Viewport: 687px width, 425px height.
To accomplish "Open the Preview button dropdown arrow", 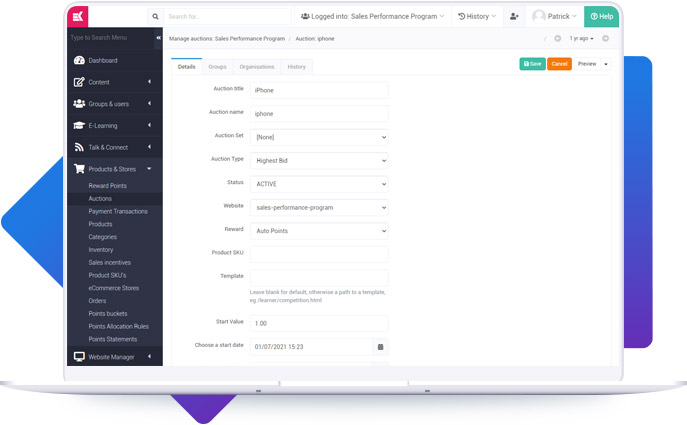I will 605,64.
